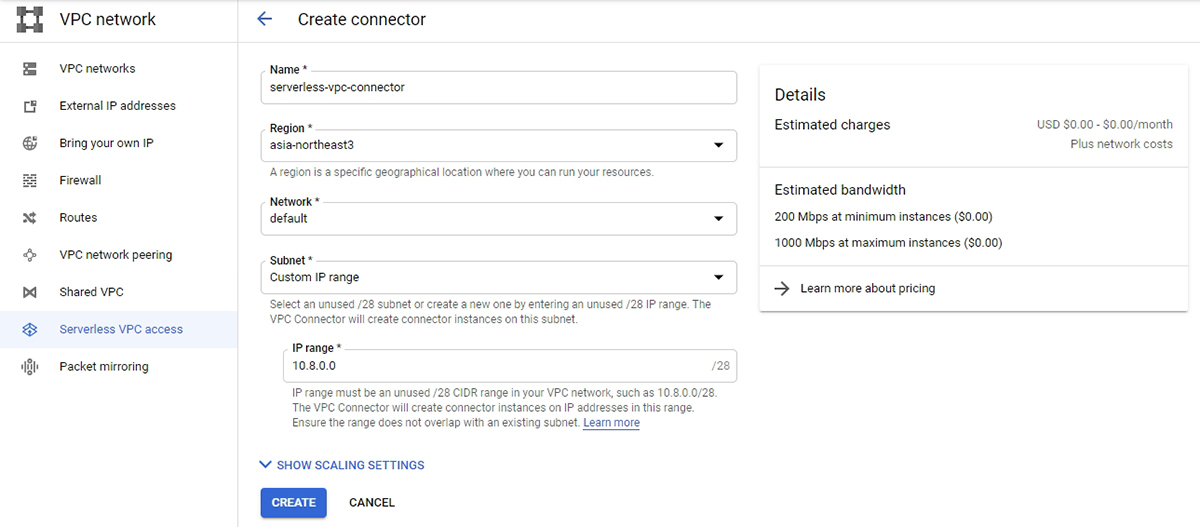Open the Region dropdown showing asia-northeast3
Image resolution: width=1200 pixels, height=527 pixels.
499,145
